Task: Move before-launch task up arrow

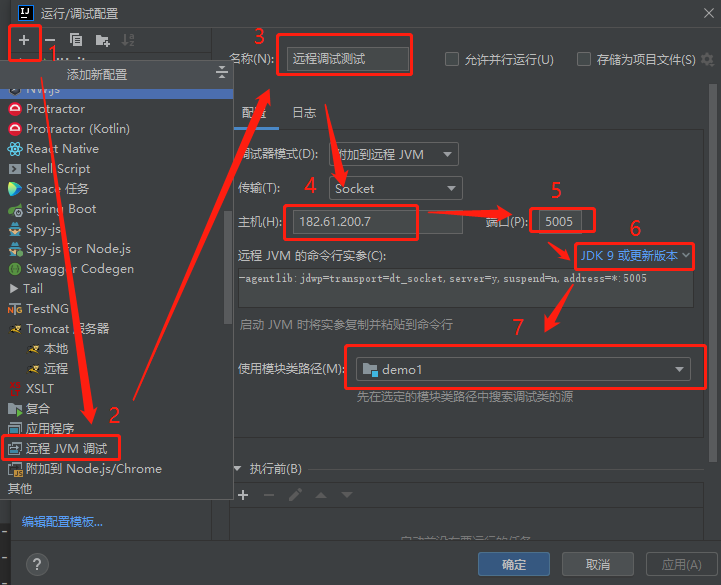Action: pos(321,495)
